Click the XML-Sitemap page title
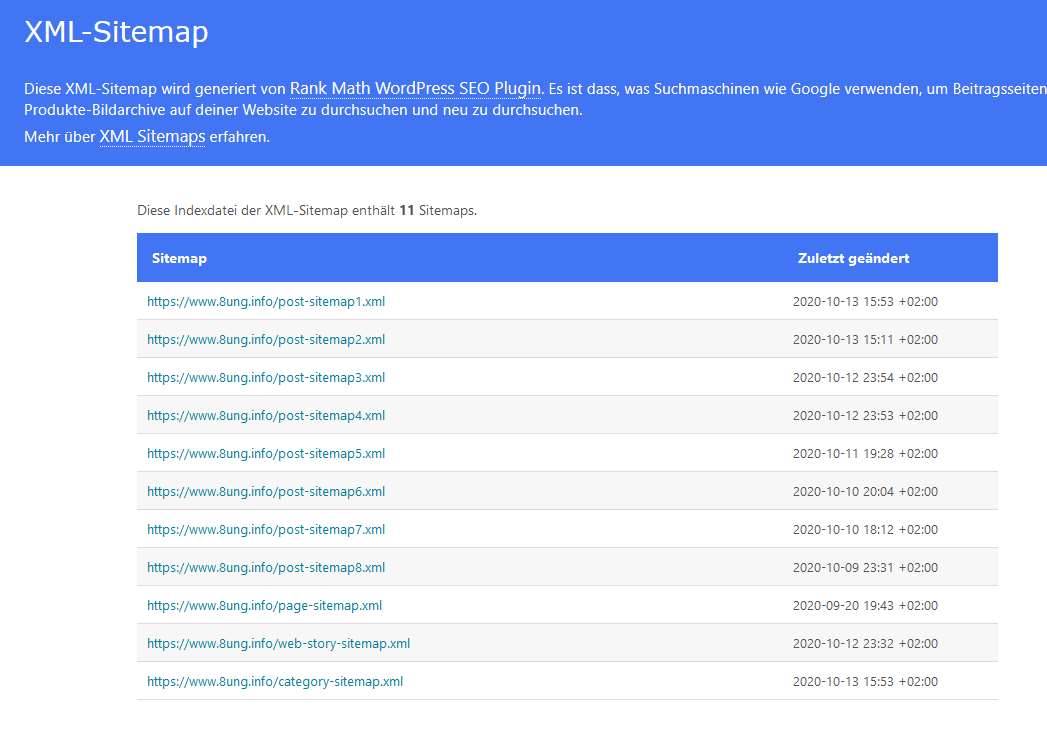The height and width of the screenshot is (744, 1047). click(x=114, y=32)
